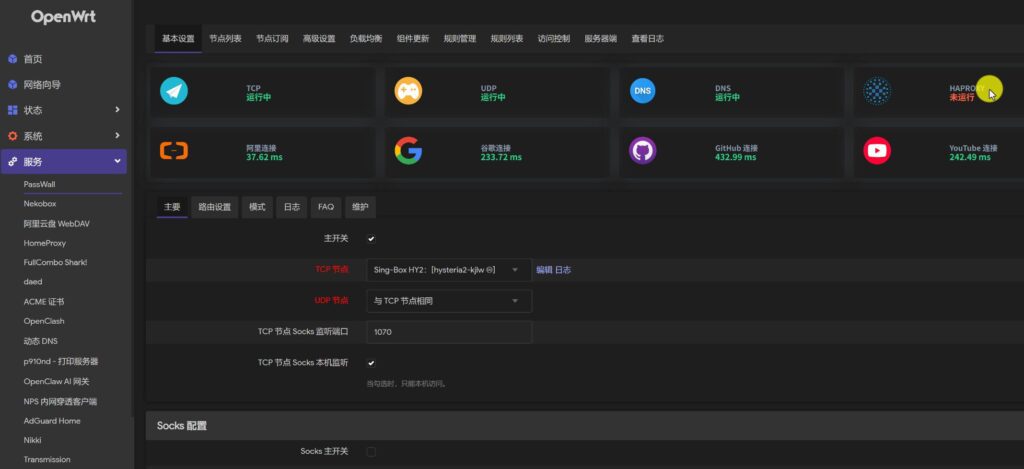Open the component update (组件更新) tab
The width and height of the screenshot is (1024, 469).
click(x=413, y=39)
